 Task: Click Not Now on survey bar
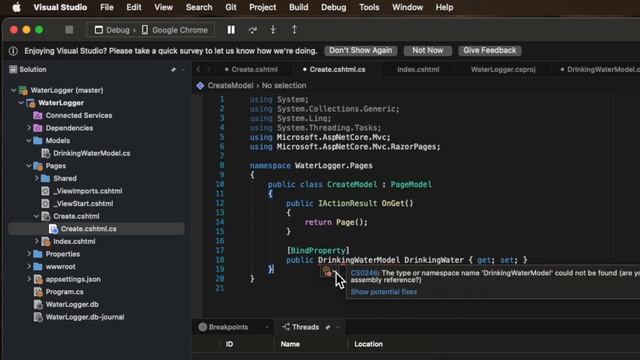point(427,51)
